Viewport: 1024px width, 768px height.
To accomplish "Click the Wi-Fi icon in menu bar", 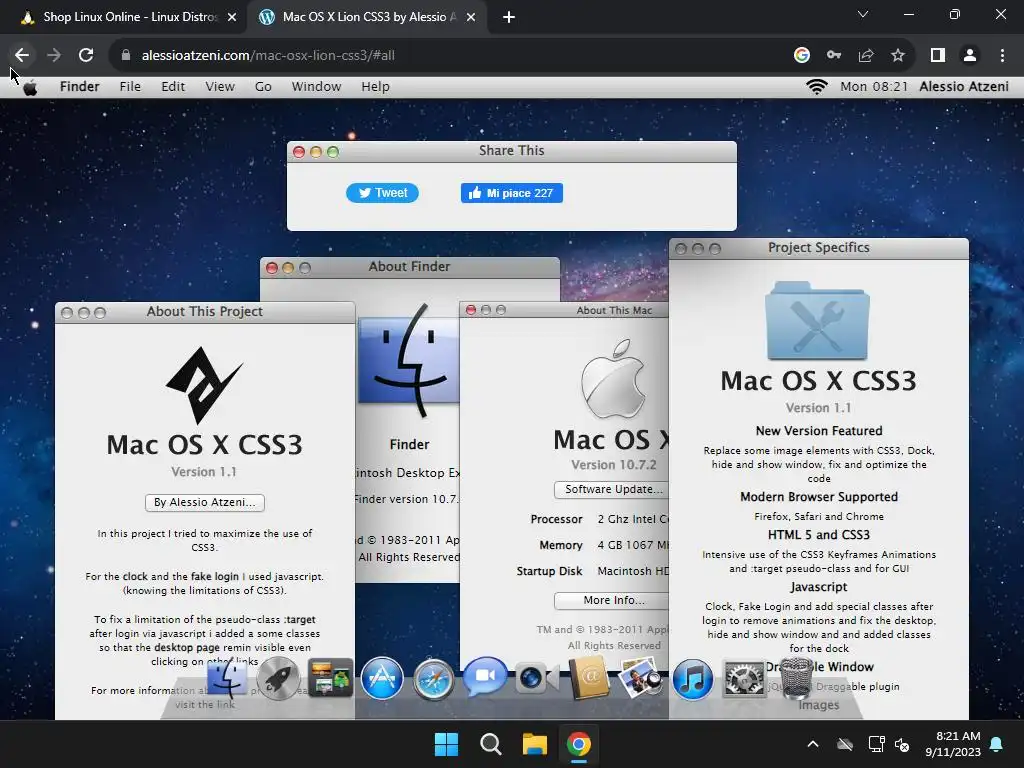I will coord(816,86).
